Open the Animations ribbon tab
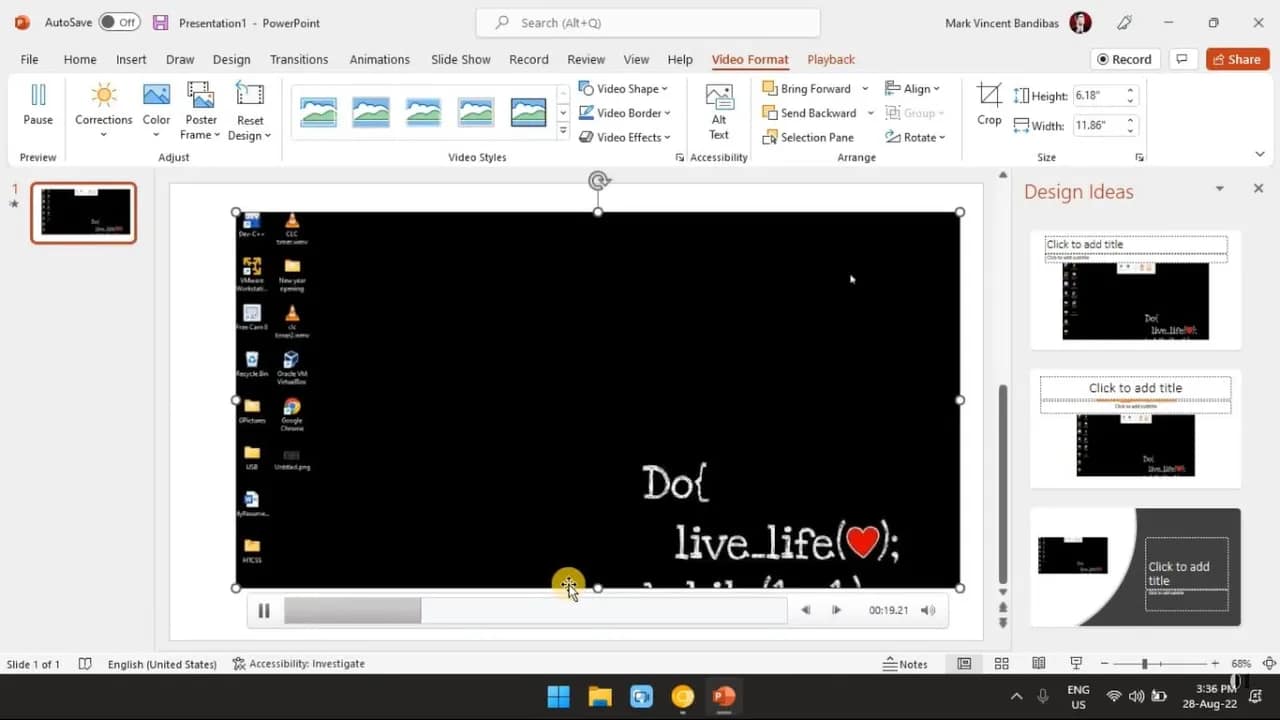 (379, 59)
